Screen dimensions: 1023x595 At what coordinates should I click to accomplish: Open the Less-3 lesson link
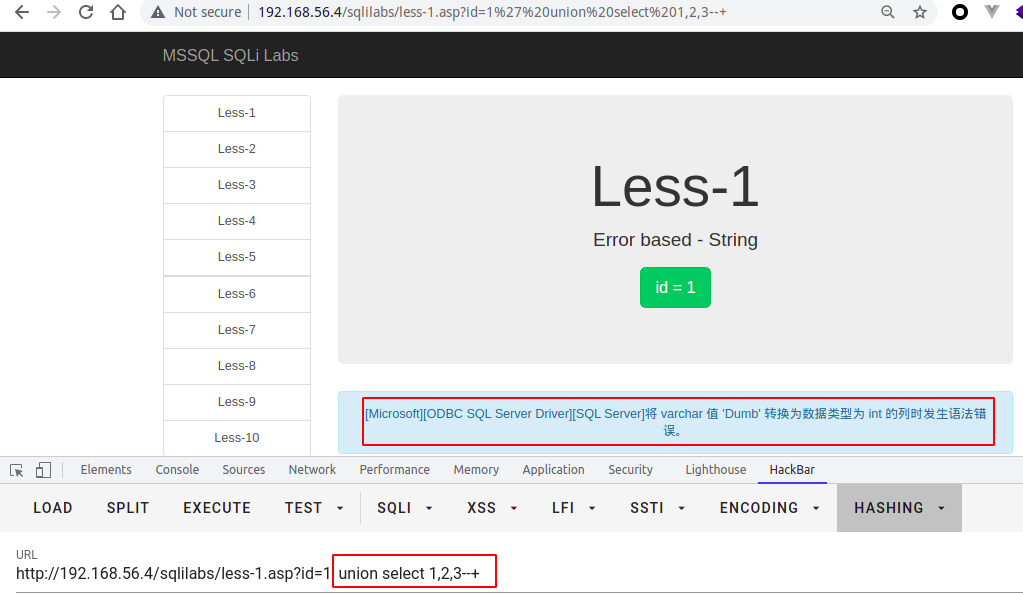237,185
